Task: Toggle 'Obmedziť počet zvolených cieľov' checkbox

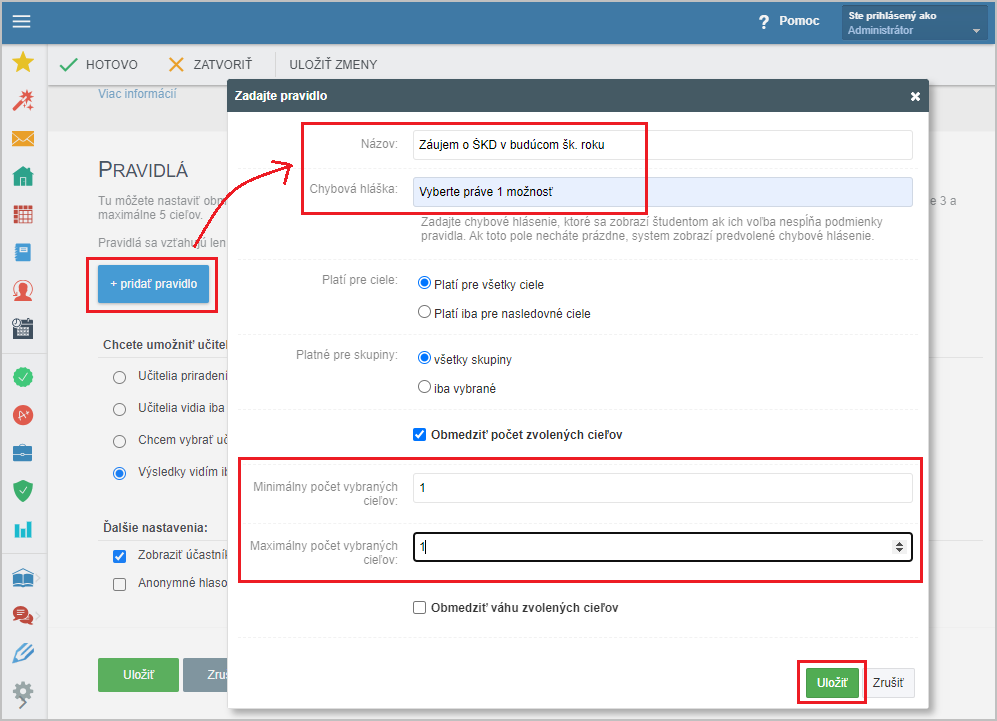Action: pos(420,435)
